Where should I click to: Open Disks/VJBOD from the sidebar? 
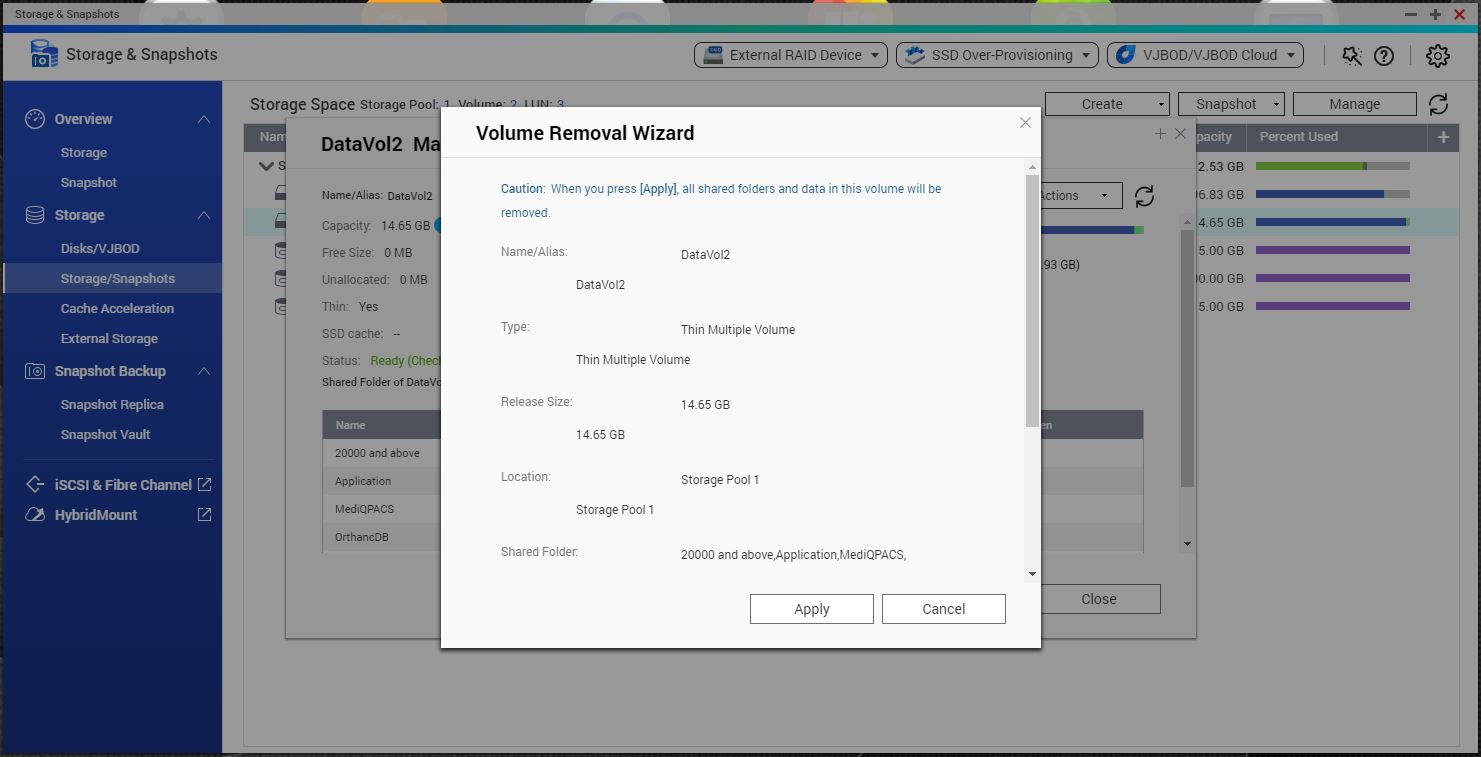[100, 249]
